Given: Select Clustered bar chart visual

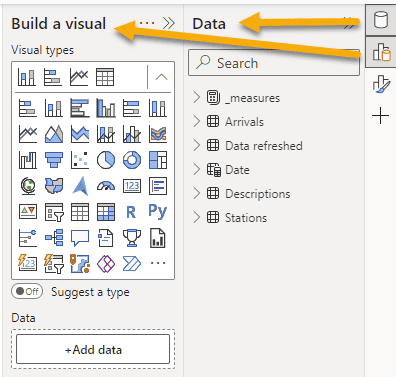Looking at the screenshot, I should pyautogui.click(x=80, y=108).
